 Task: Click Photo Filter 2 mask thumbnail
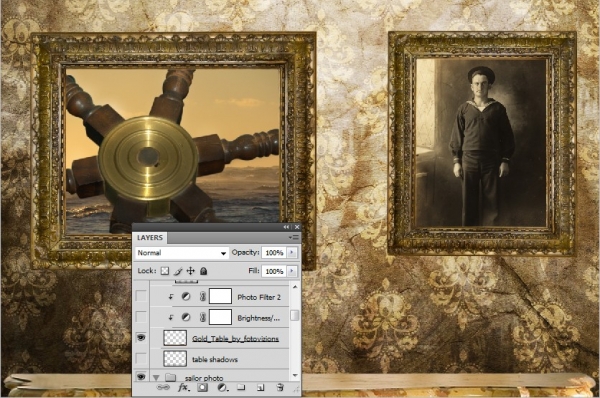[x=220, y=296]
